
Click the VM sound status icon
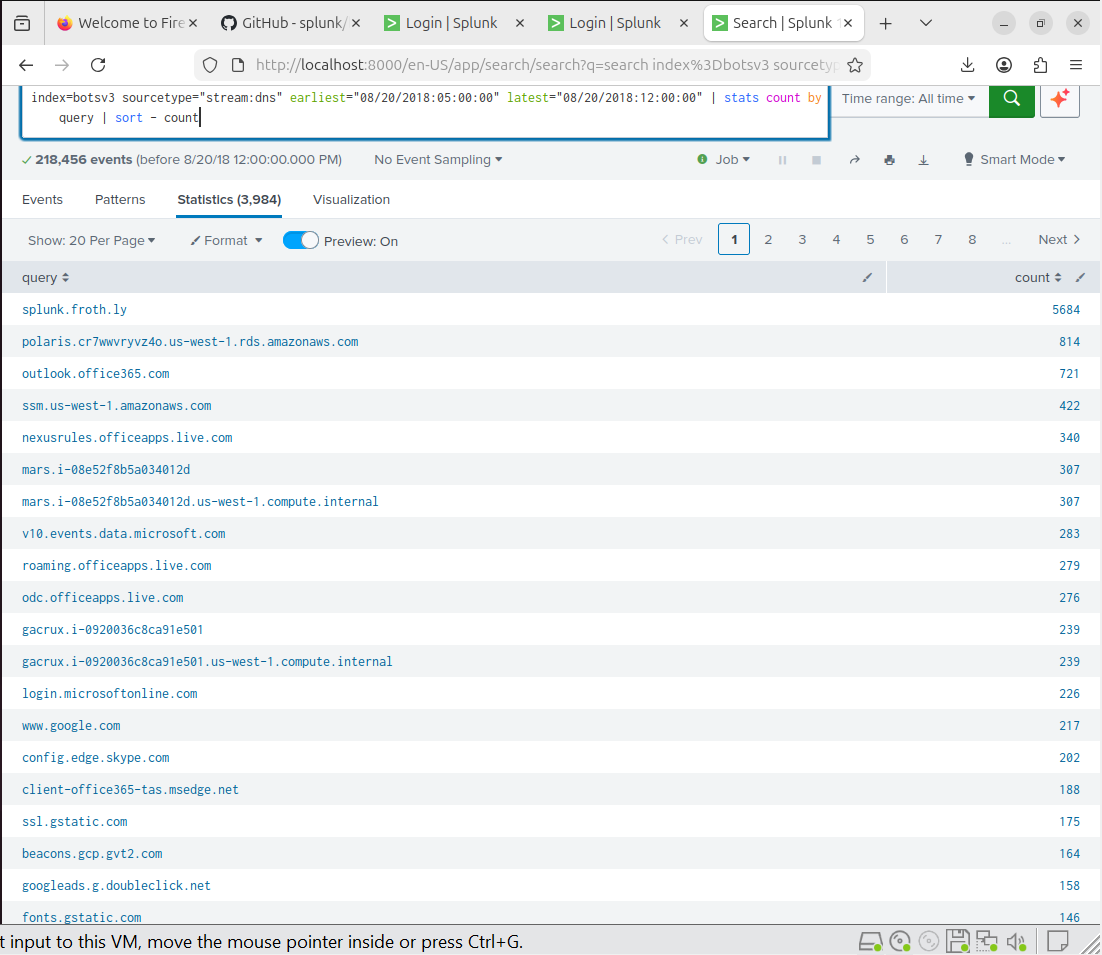pos(1017,941)
